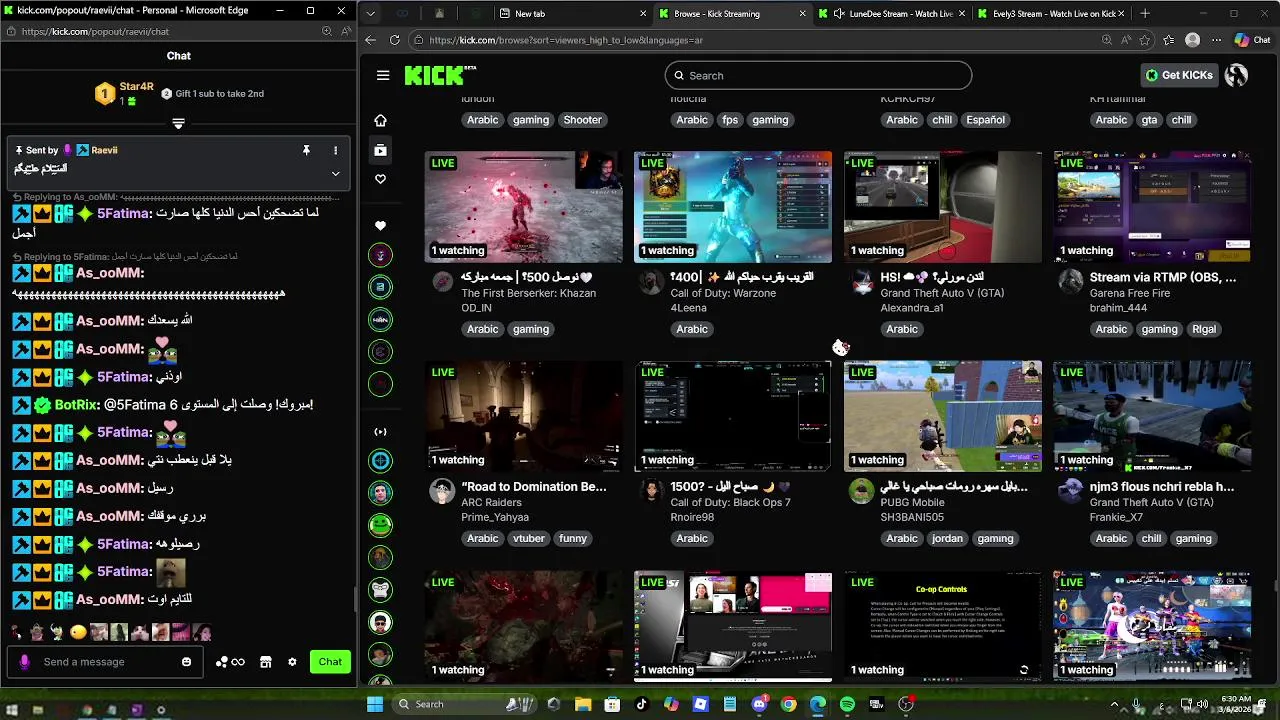Open the PUBG Mobile SH3BANI505 stream thumbnail
The width and height of the screenshot is (1280, 720).
pos(943,416)
